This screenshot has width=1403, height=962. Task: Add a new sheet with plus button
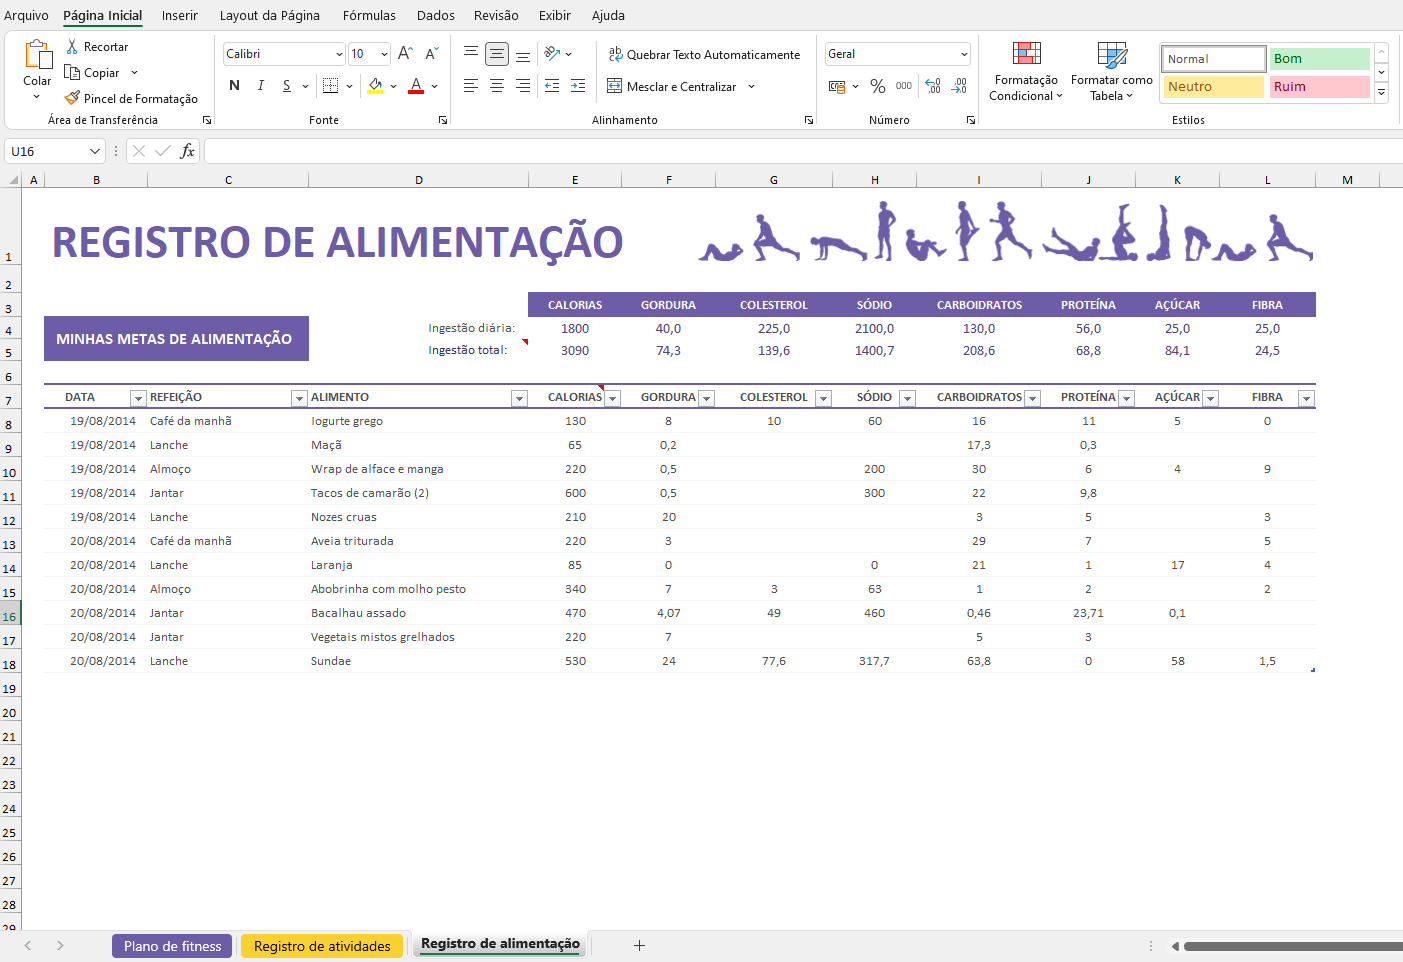(x=639, y=946)
